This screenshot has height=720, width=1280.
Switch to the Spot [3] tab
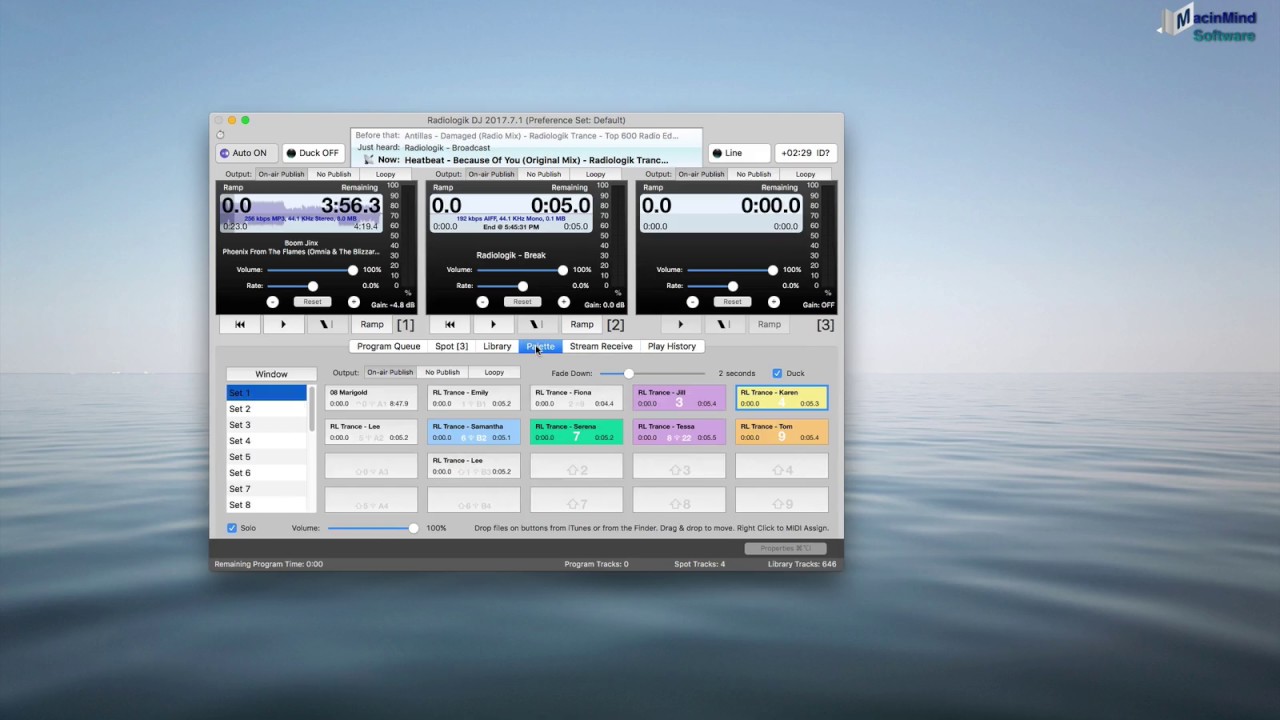452,346
